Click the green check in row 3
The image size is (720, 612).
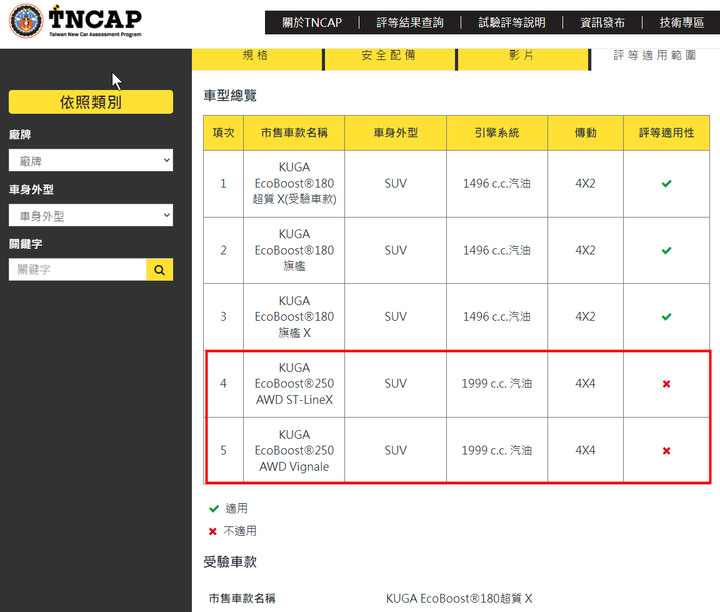click(x=666, y=317)
